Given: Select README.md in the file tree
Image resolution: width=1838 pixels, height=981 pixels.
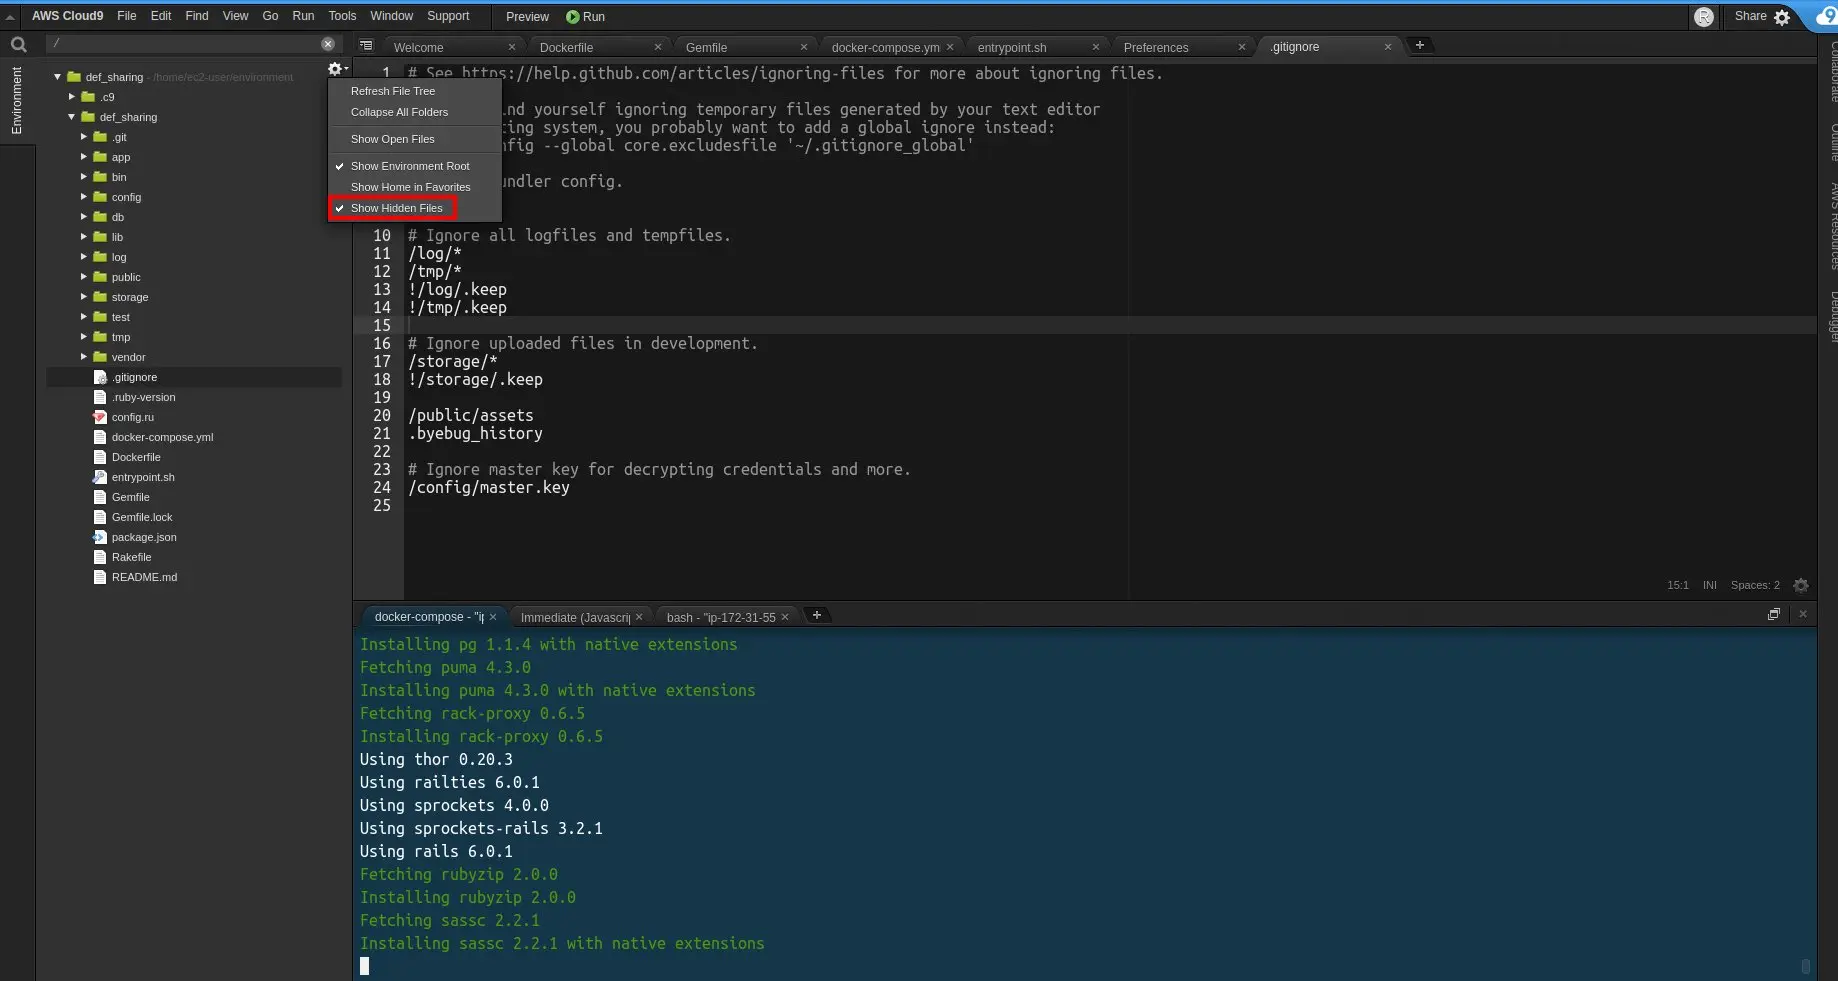Looking at the screenshot, I should pyautogui.click(x=144, y=577).
